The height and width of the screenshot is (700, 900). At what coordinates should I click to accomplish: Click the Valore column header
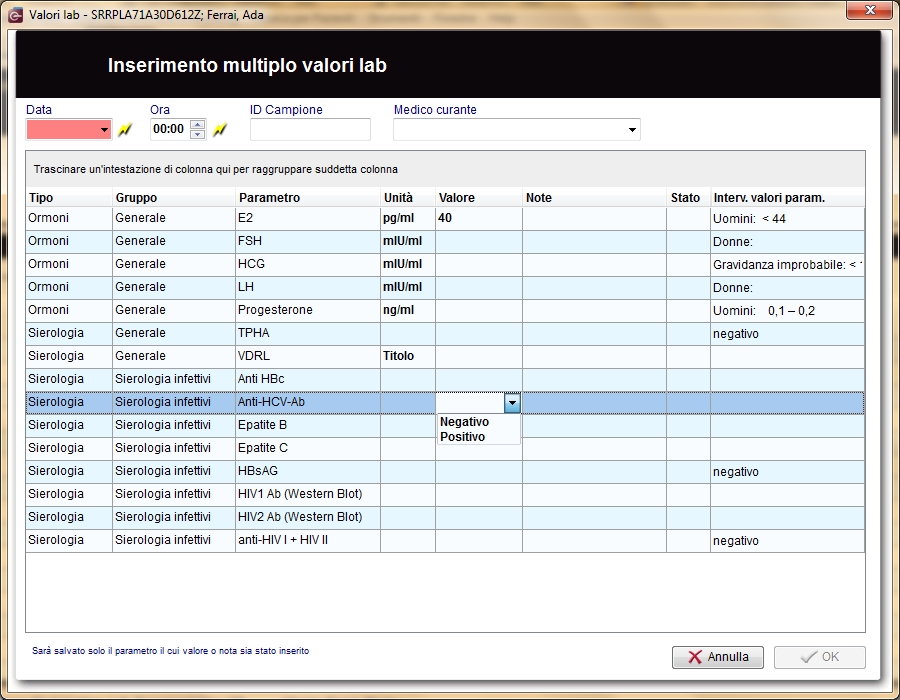(x=479, y=197)
